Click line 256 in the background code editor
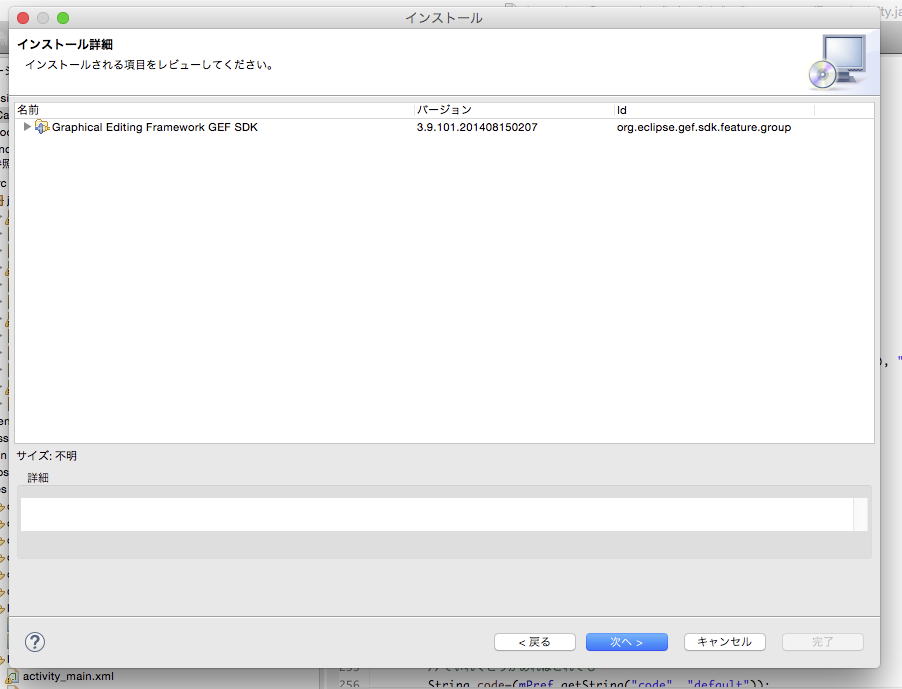The height and width of the screenshot is (689, 902). coord(550,683)
